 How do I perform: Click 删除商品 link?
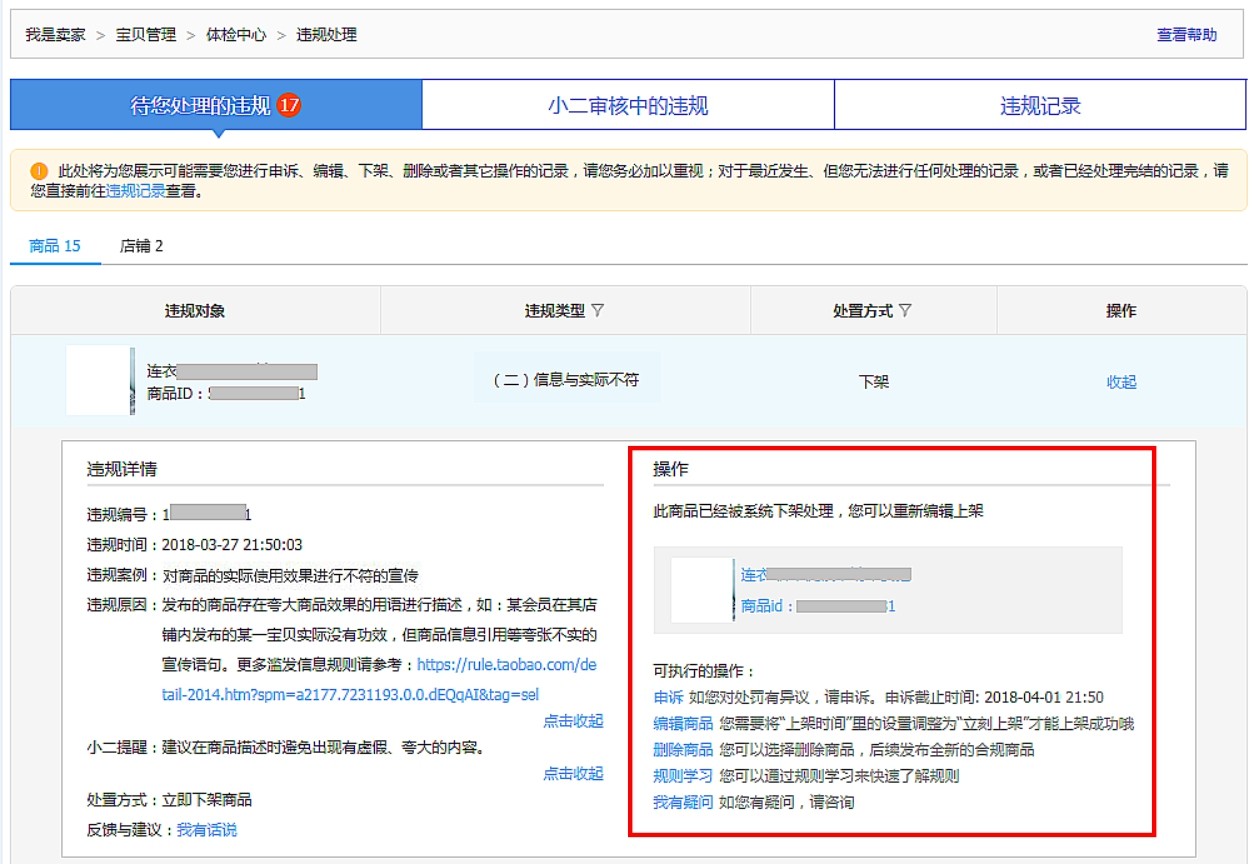coord(683,749)
